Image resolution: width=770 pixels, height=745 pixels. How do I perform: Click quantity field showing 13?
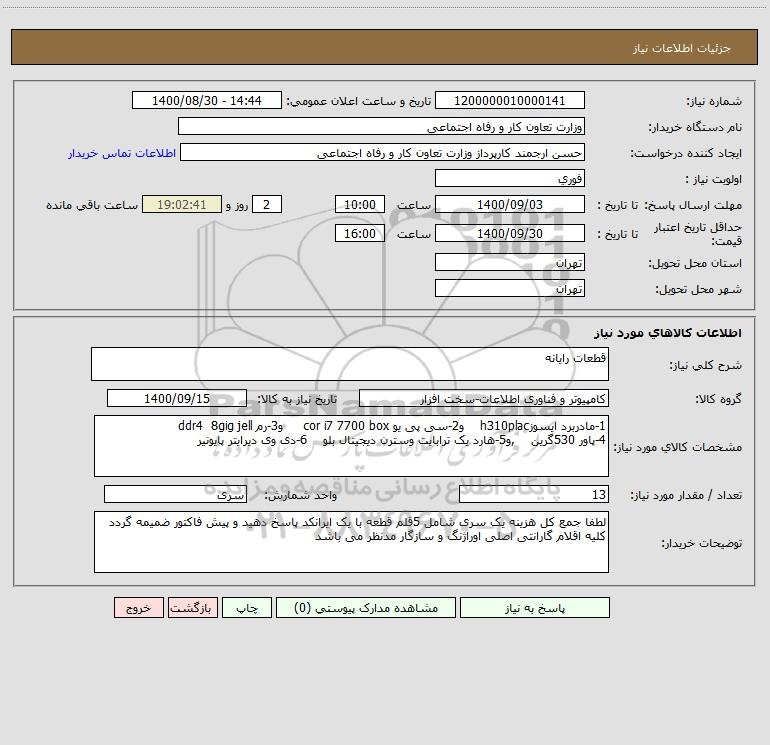(534, 495)
